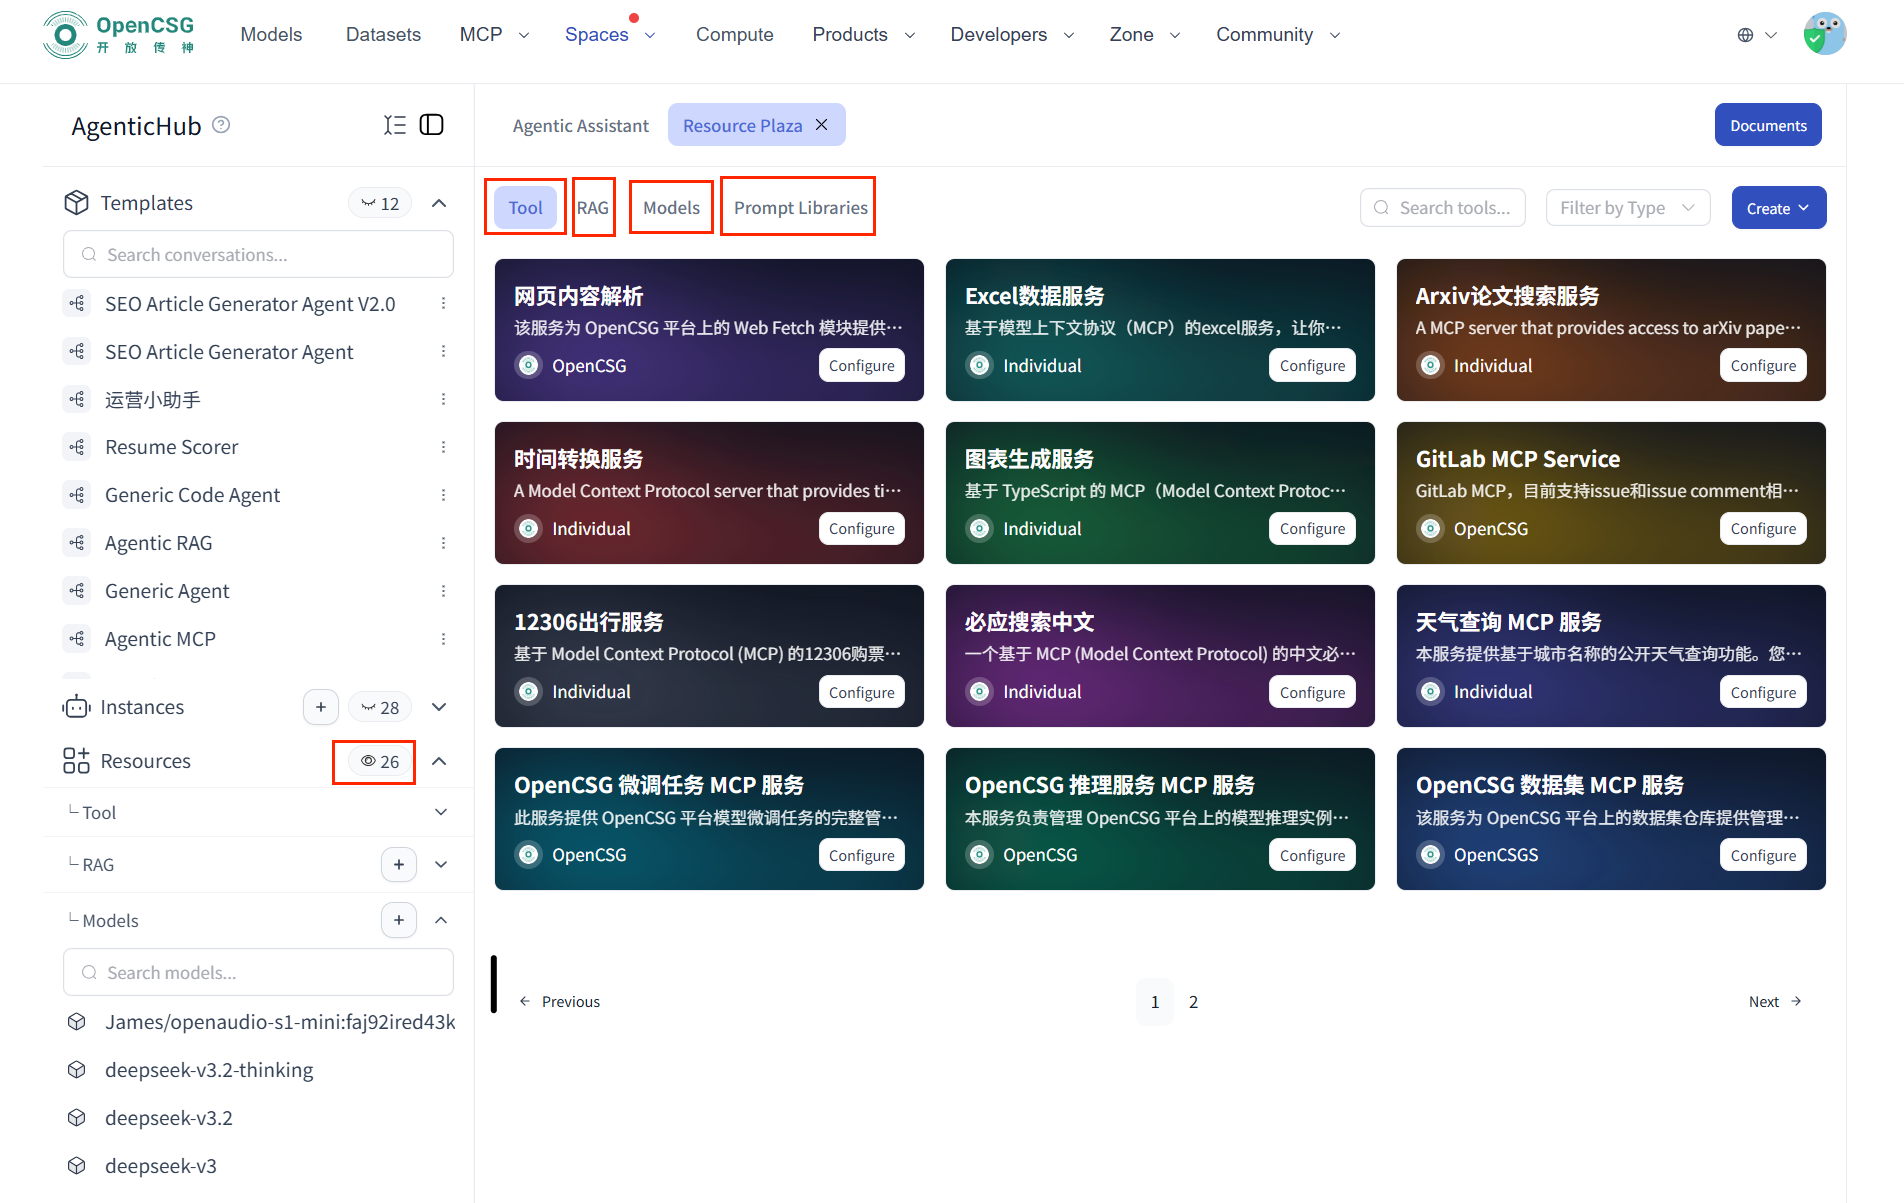Open the Create dropdown button
The image size is (1904, 1203).
point(1778,208)
